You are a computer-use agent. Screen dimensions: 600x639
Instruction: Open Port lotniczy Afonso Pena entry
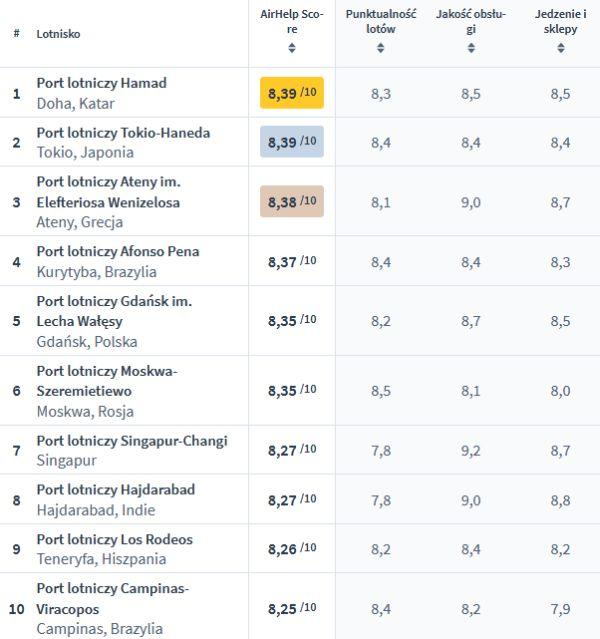pyautogui.click(x=117, y=251)
